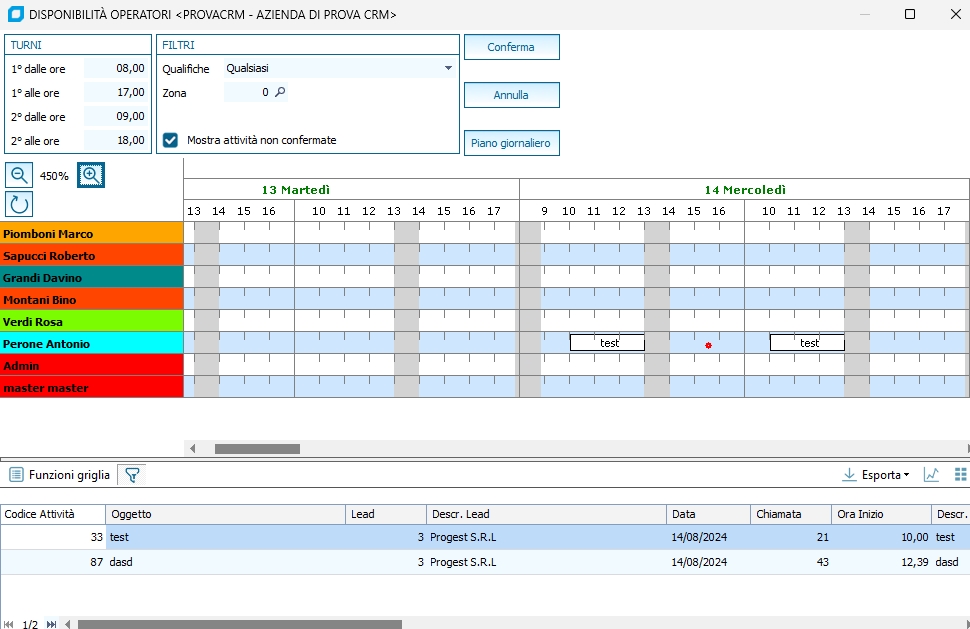Sort by the Oggetto column header

tap(225, 514)
